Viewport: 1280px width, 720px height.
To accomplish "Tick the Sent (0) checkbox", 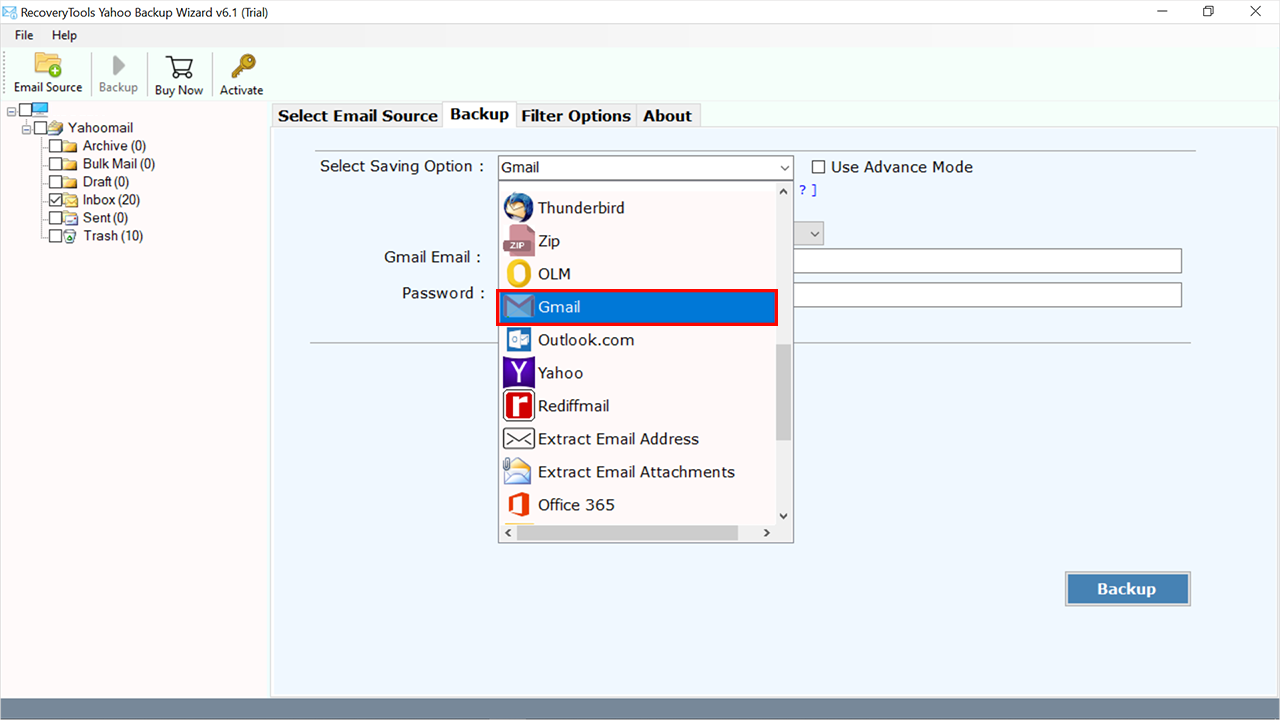I will [56, 218].
